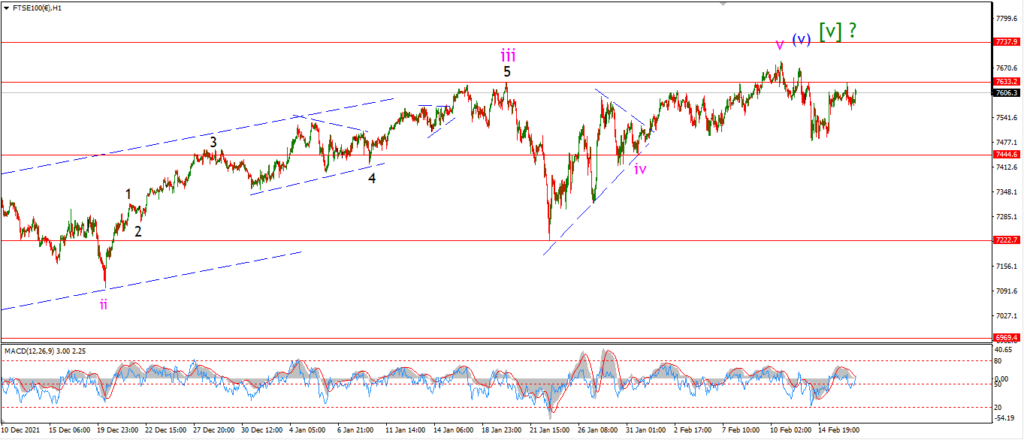
Task: Click the gray chart shift triangle marker
Action: [x=722, y=4]
